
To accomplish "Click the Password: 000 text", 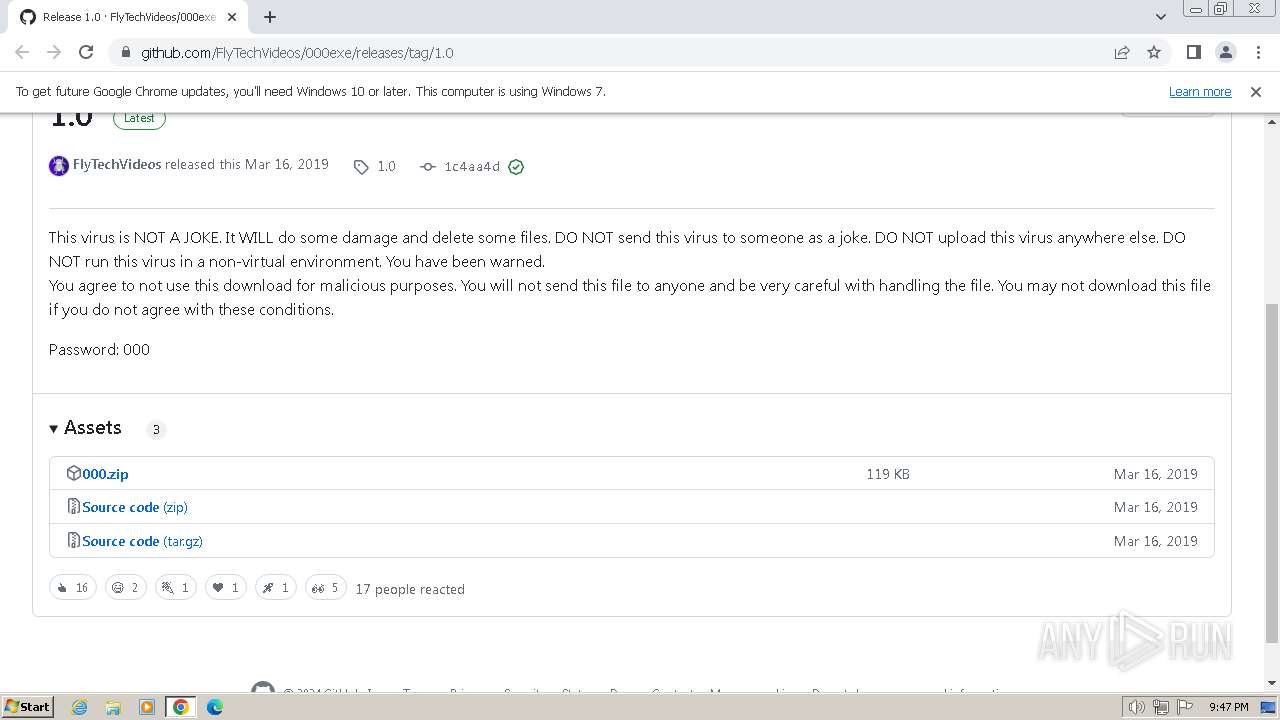I will 99,349.
